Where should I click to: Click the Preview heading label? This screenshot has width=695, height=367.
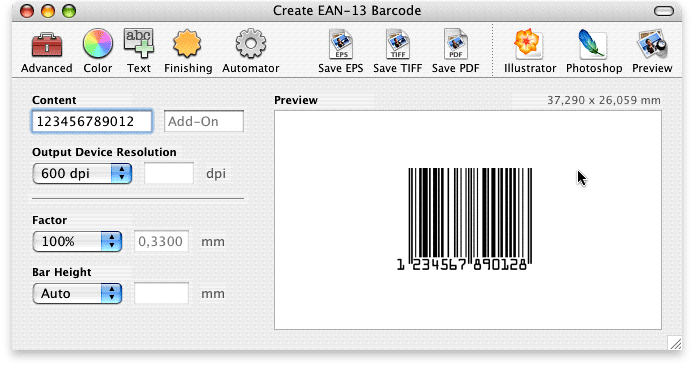pyautogui.click(x=296, y=100)
